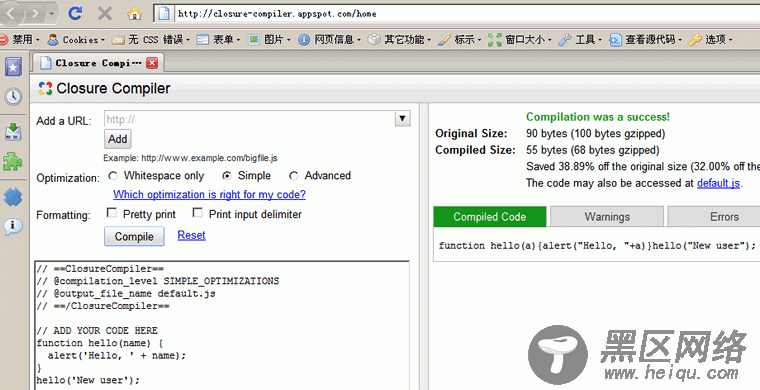Viewport: 760px width, 390px height.
Task: Open the downloads sidebar icon
Action: click(x=13, y=132)
